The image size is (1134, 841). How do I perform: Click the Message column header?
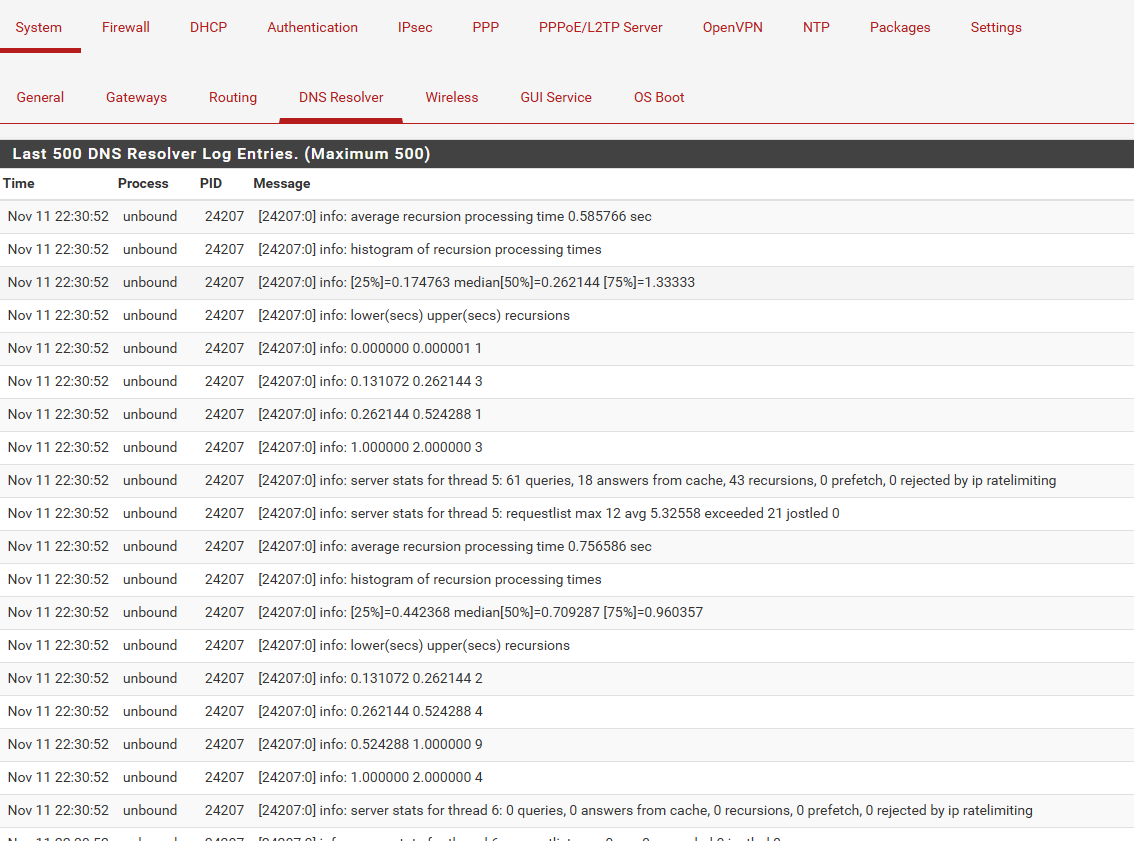[x=282, y=183]
